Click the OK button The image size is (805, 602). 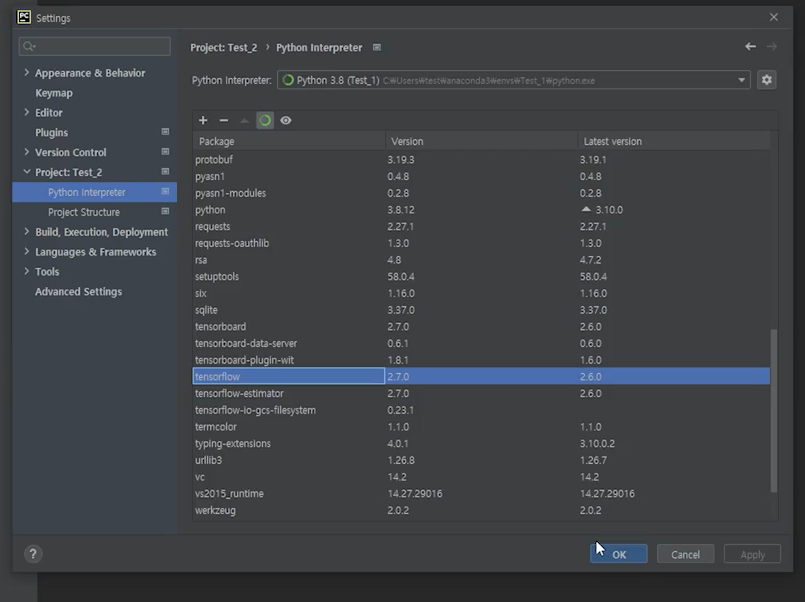pos(619,554)
